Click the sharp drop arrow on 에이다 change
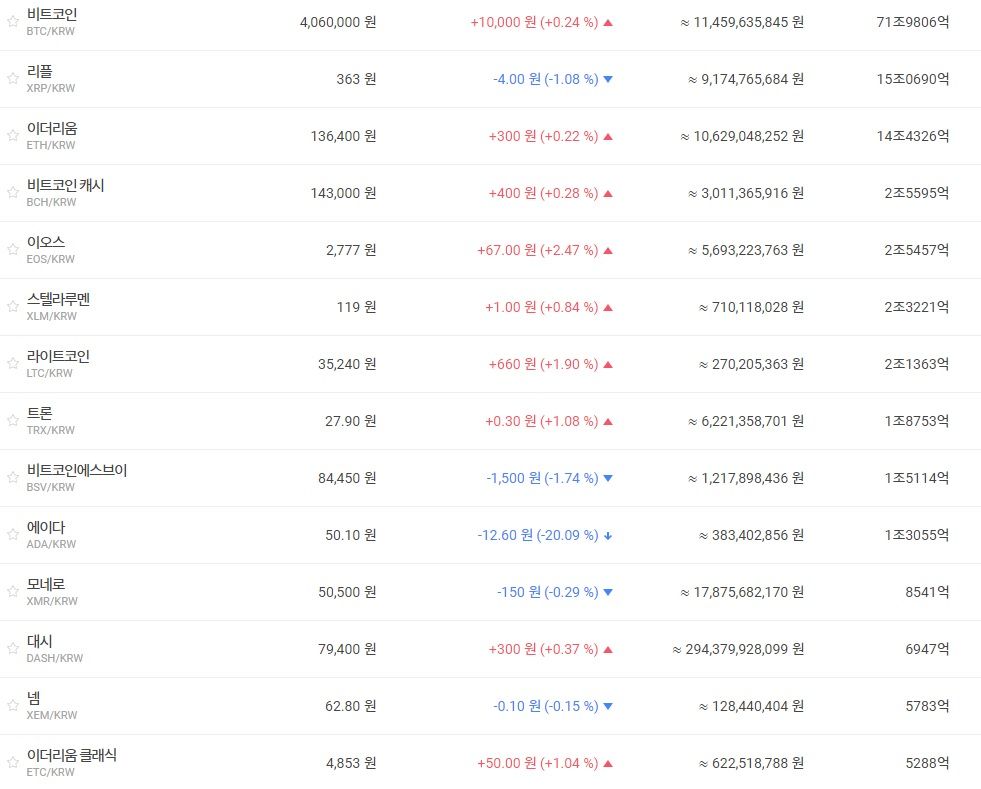This screenshot has width=981, height=789. pos(607,536)
